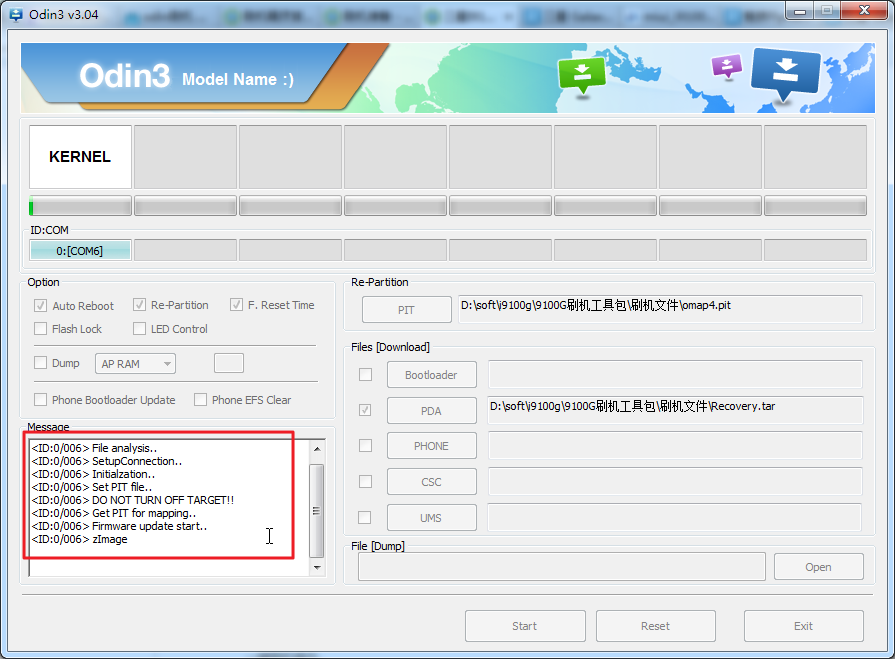Click the green download icon in banner
The width and height of the screenshot is (895, 659).
click(x=582, y=74)
